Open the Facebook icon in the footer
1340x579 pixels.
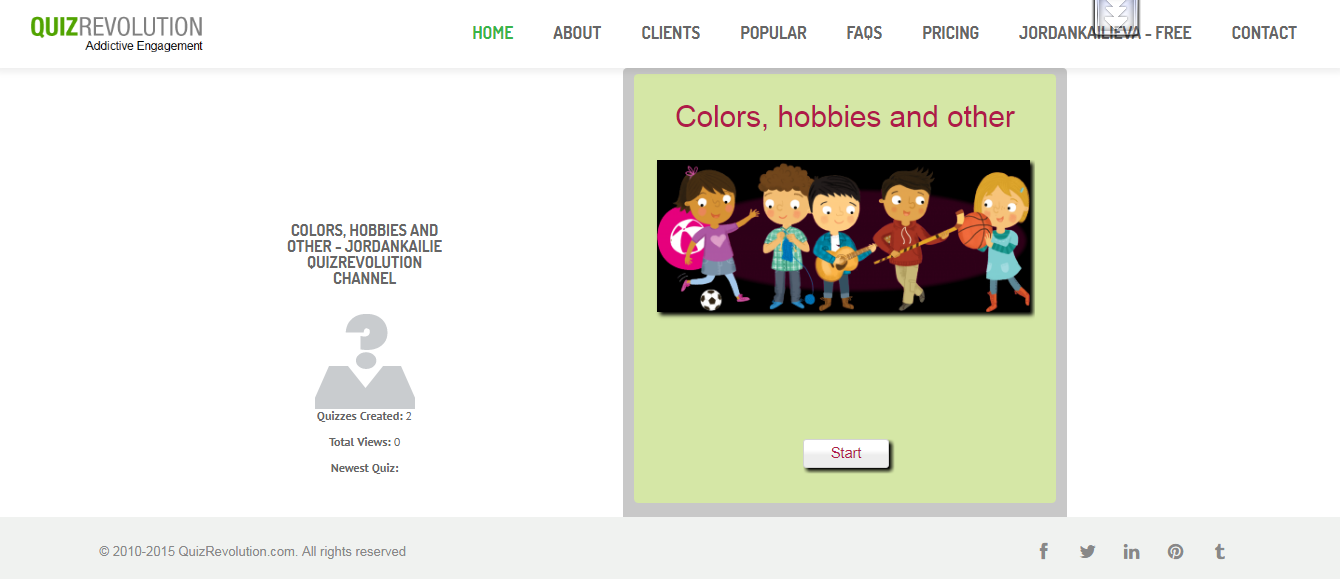1043,551
